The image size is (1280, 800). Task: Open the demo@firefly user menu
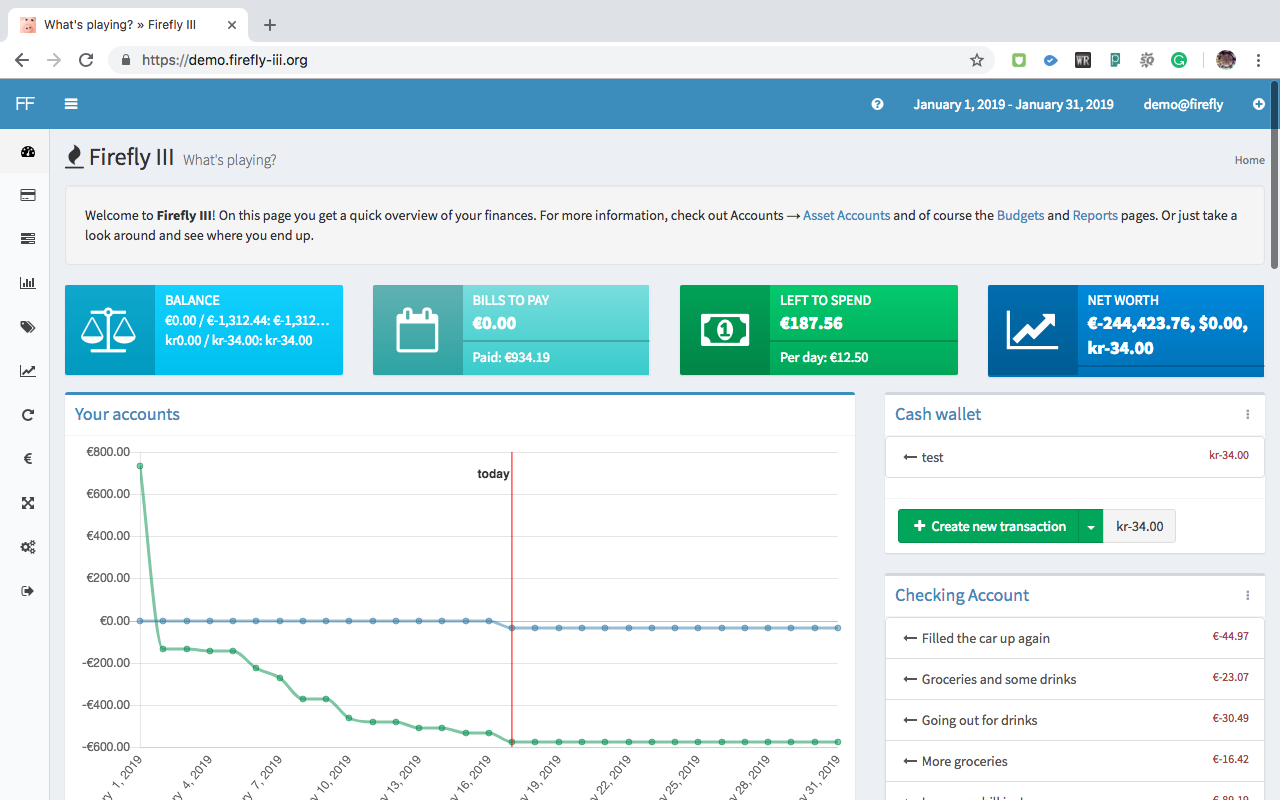1183,104
